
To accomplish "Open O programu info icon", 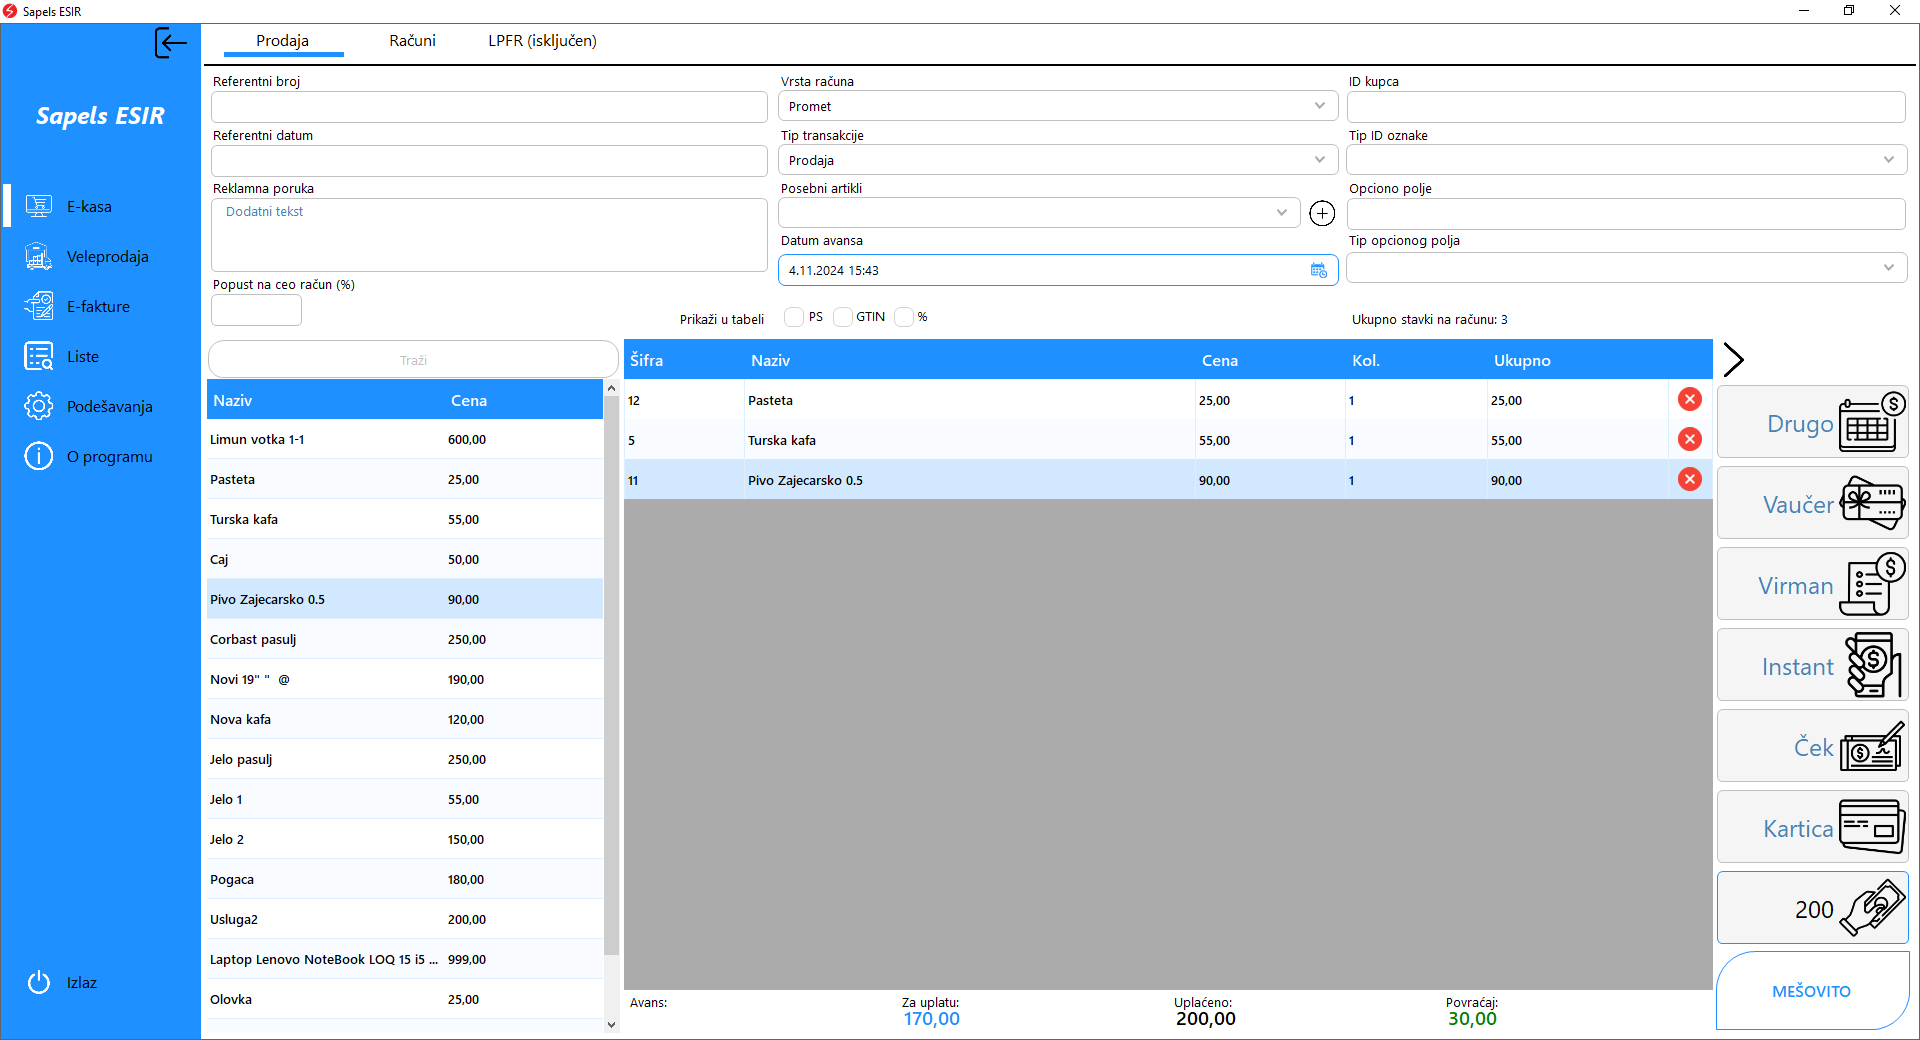I will tap(39, 456).
